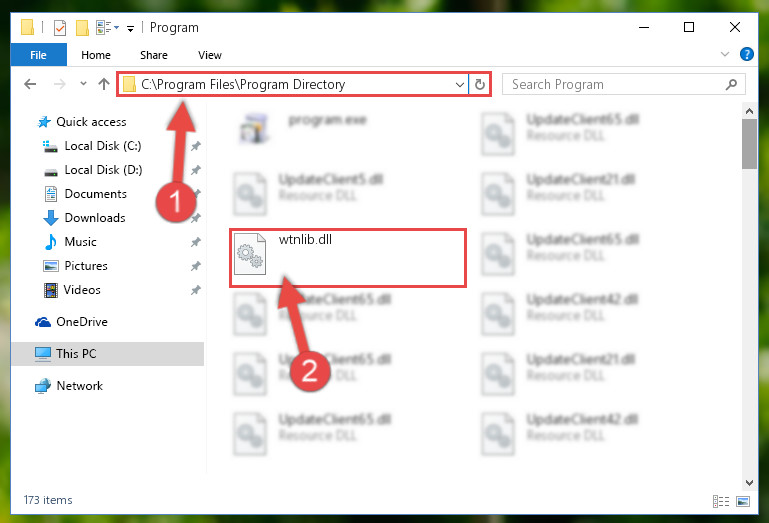Expand the address bar history dropdown

click(x=460, y=84)
